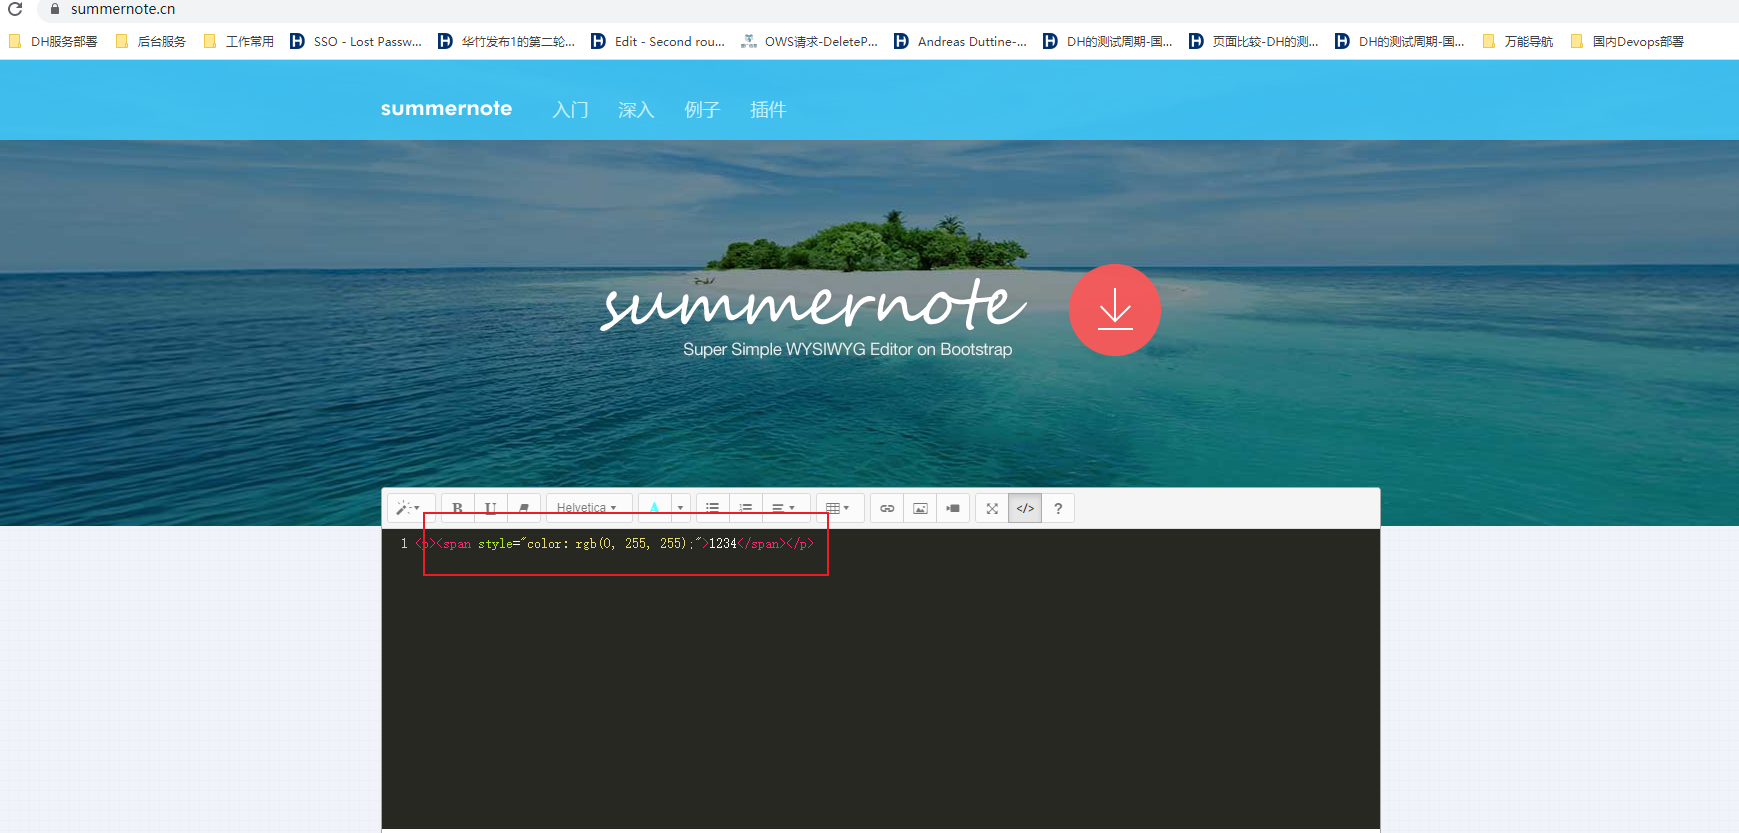Click the summernote.cn address bar
The image size is (1739, 833).
(123, 9)
